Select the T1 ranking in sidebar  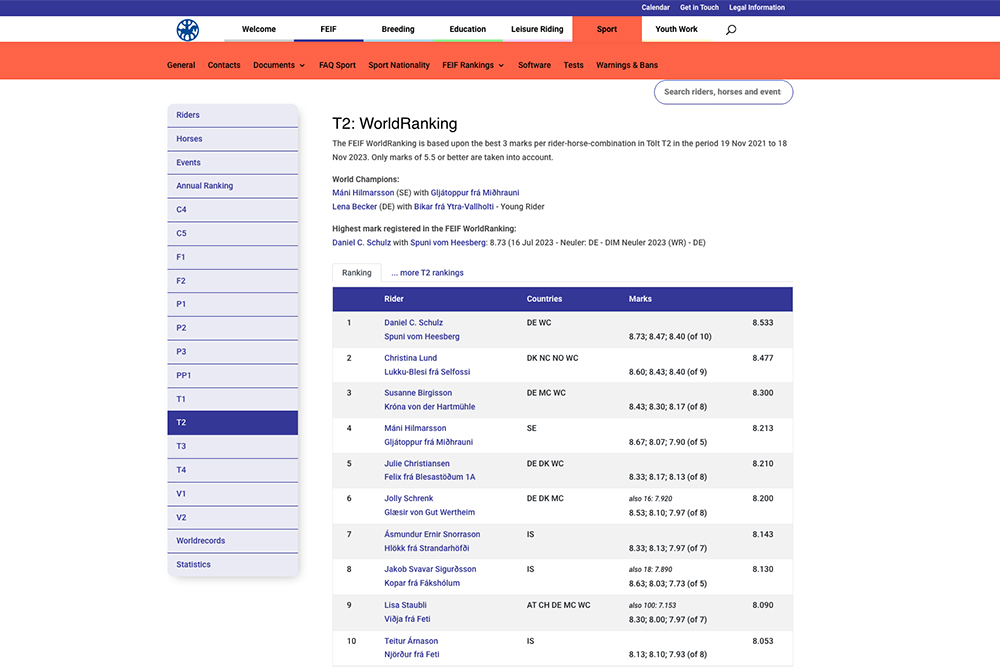tap(233, 399)
